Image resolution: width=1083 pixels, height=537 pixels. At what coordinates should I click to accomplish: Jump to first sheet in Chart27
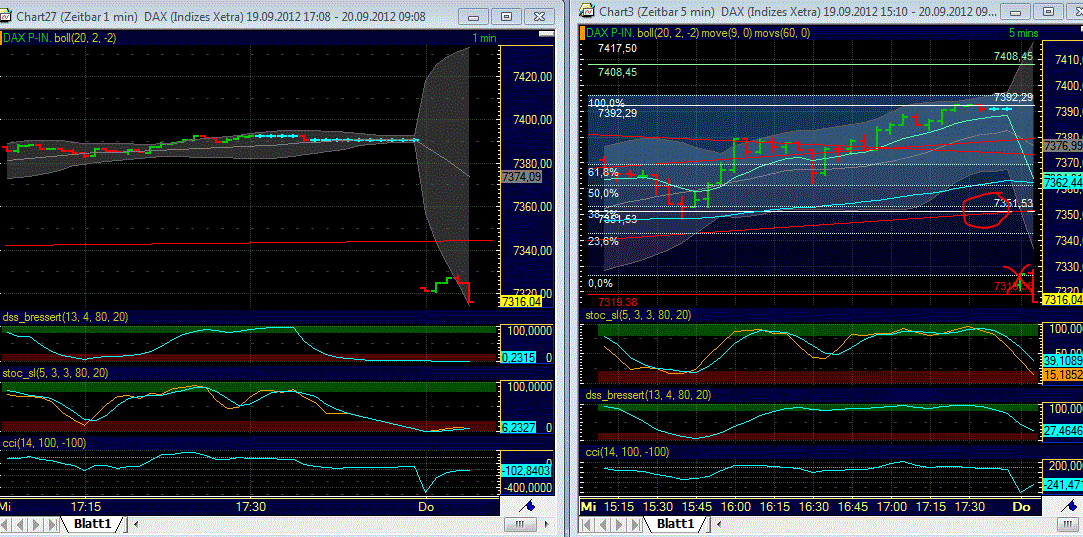click(x=6, y=523)
